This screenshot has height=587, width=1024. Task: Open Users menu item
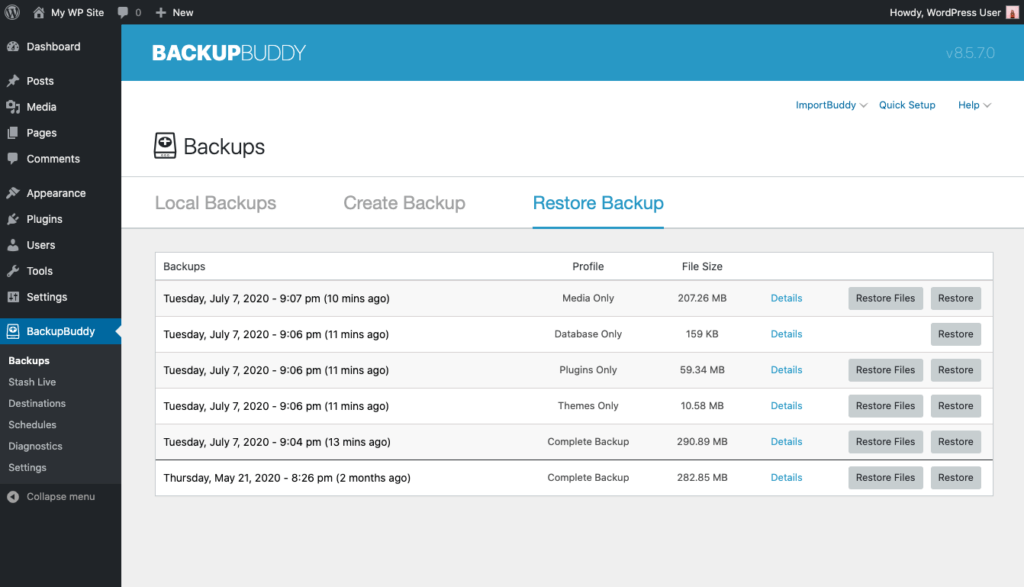(x=40, y=246)
